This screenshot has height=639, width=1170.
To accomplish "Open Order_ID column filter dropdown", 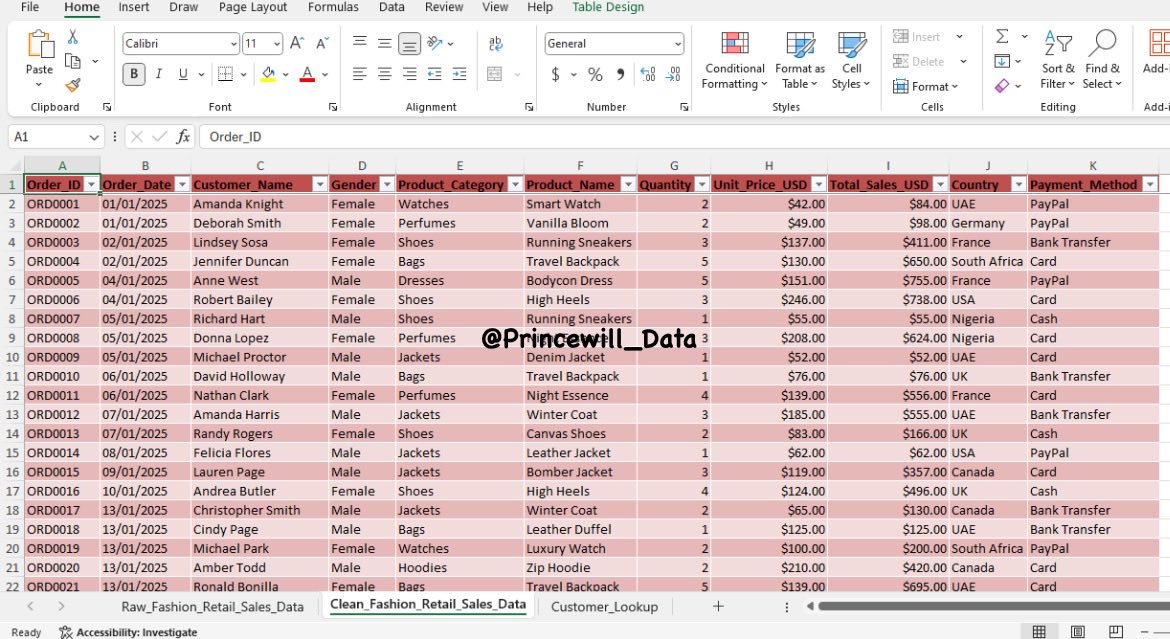I will click(x=92, y=184).
